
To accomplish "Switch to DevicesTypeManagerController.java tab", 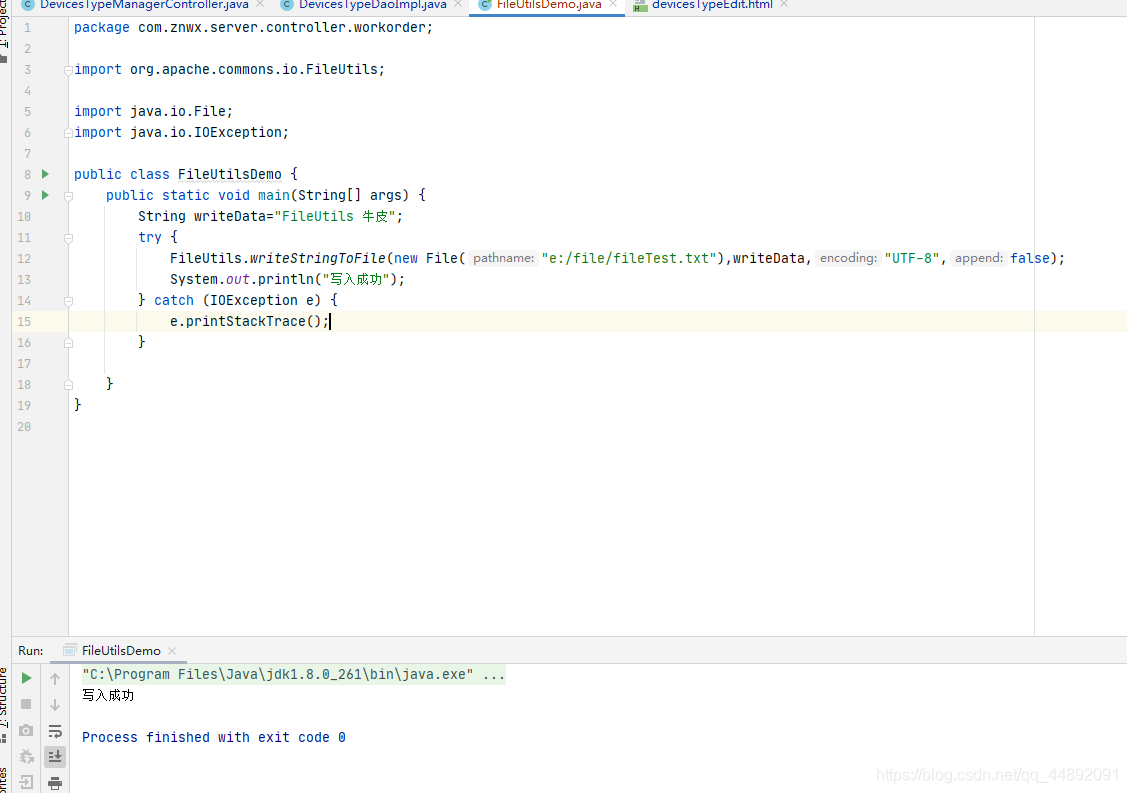I will click(x=144, y=4).
